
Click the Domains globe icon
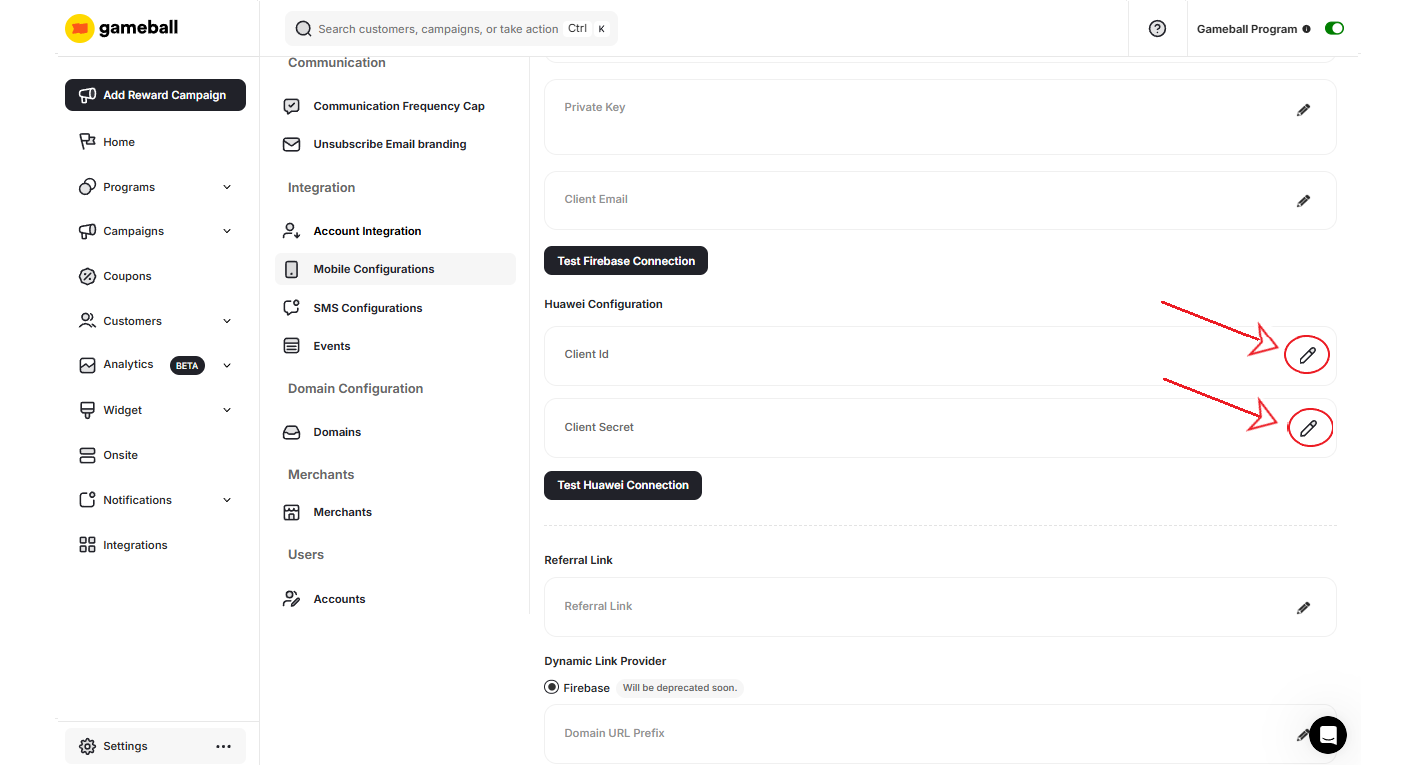[291, 431]
